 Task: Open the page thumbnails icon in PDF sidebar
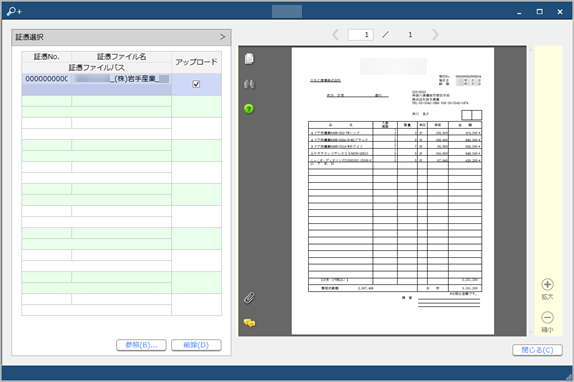click(x=249, y=59)
